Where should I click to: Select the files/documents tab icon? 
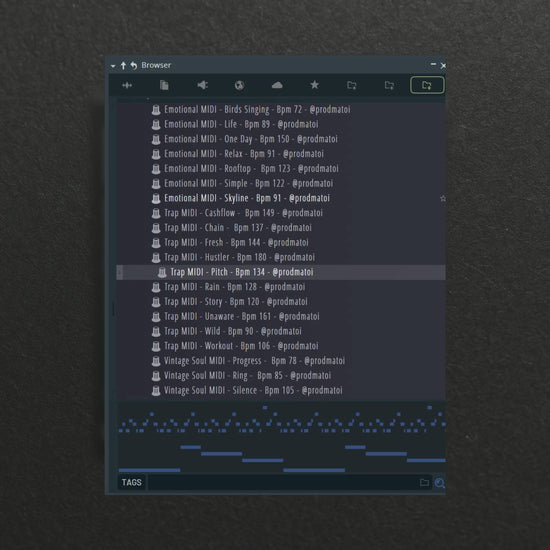click(164, 85)
